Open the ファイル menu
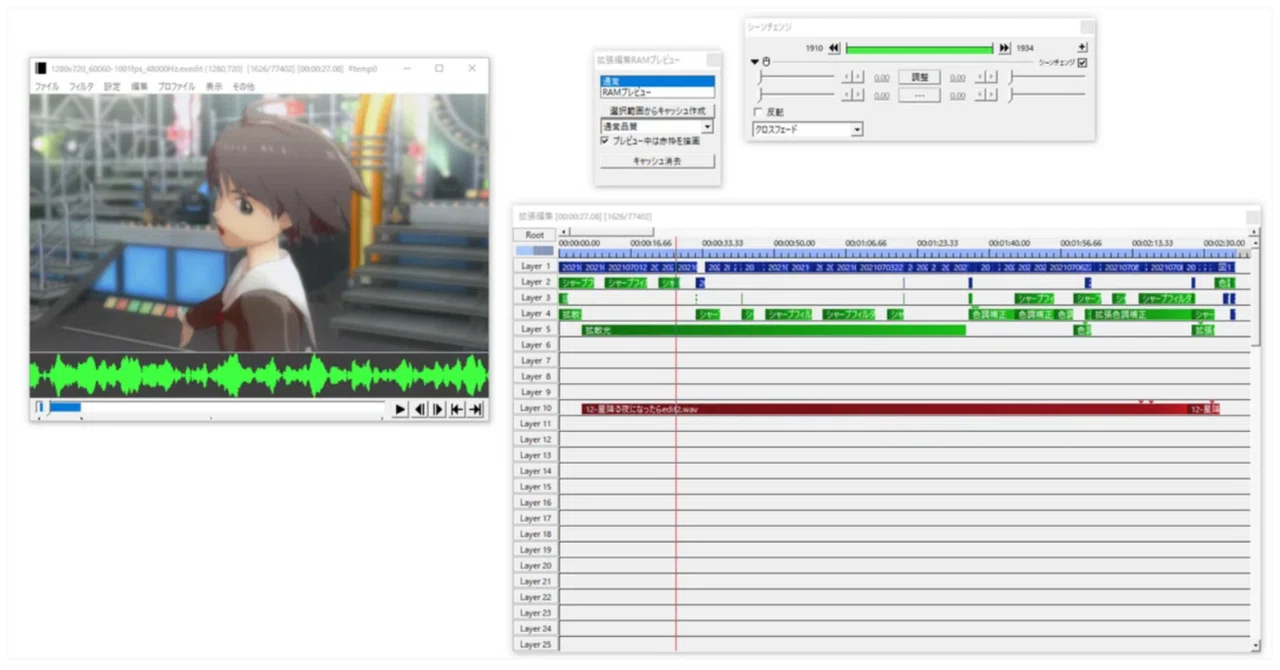Viewport: 1280px width, 670px height. pos(46,87)
